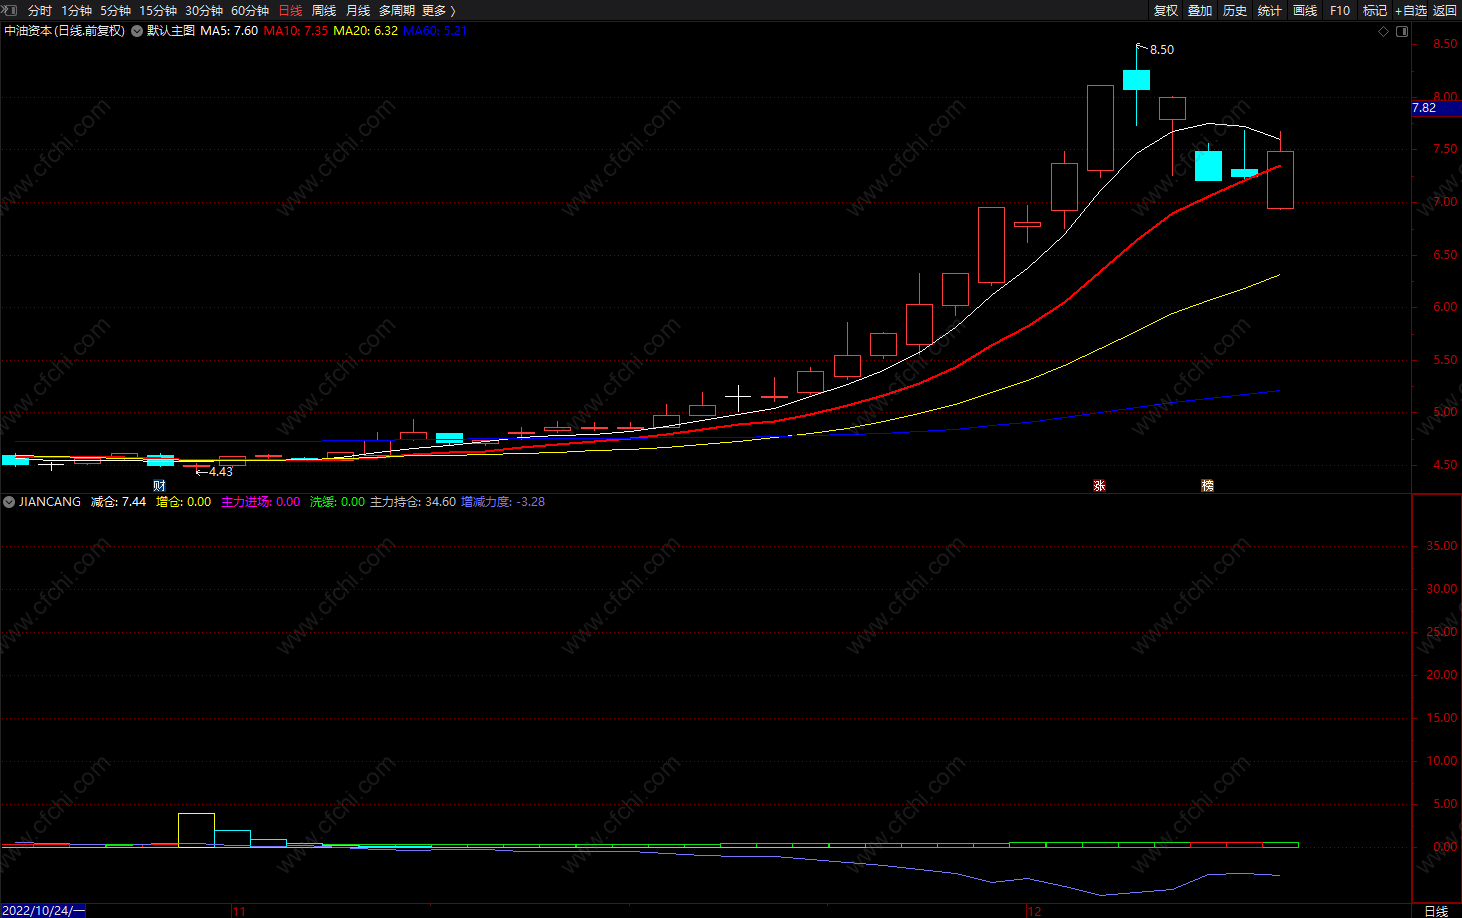Open 历史 history button

point(1235,10)
